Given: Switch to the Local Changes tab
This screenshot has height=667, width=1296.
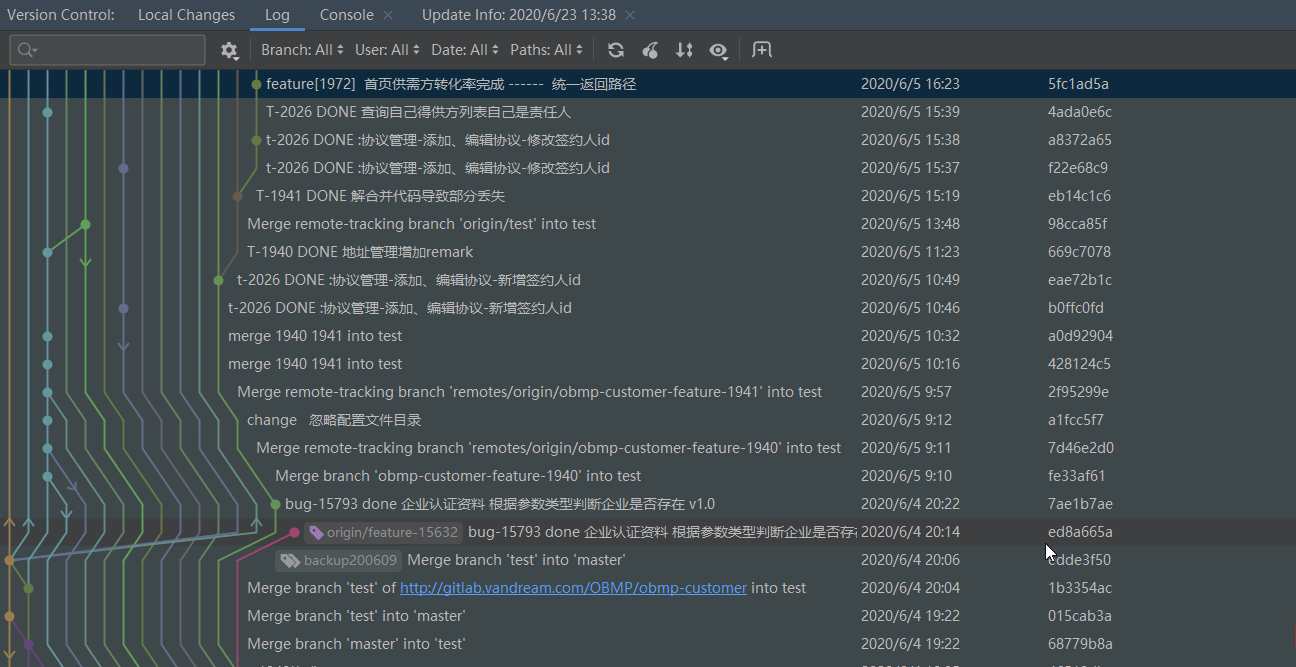Looking at the screenshot, I should [x=186, y=14].
